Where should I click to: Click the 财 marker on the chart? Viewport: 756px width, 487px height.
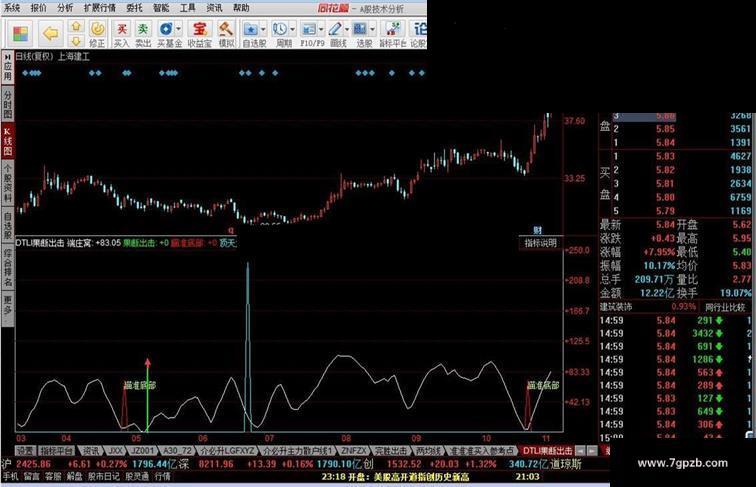pyautogui.click(x=538, y=230)
